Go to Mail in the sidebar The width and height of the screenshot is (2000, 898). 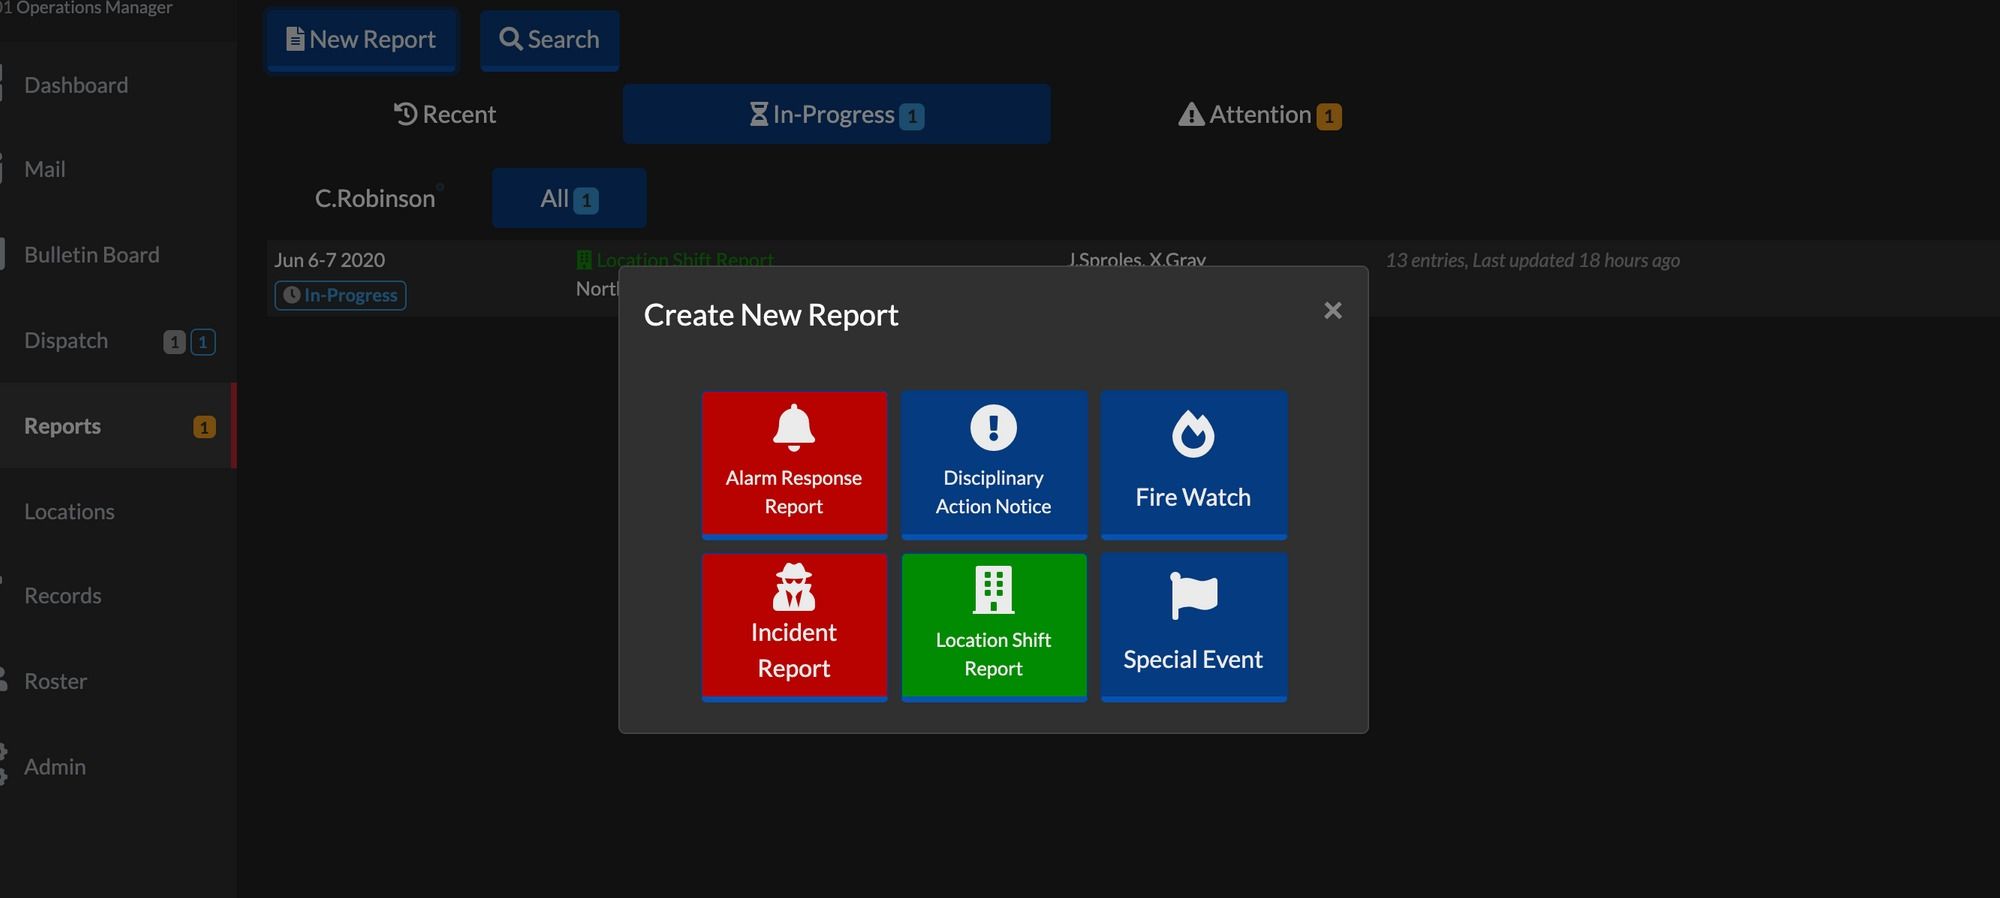pos(45,170)
